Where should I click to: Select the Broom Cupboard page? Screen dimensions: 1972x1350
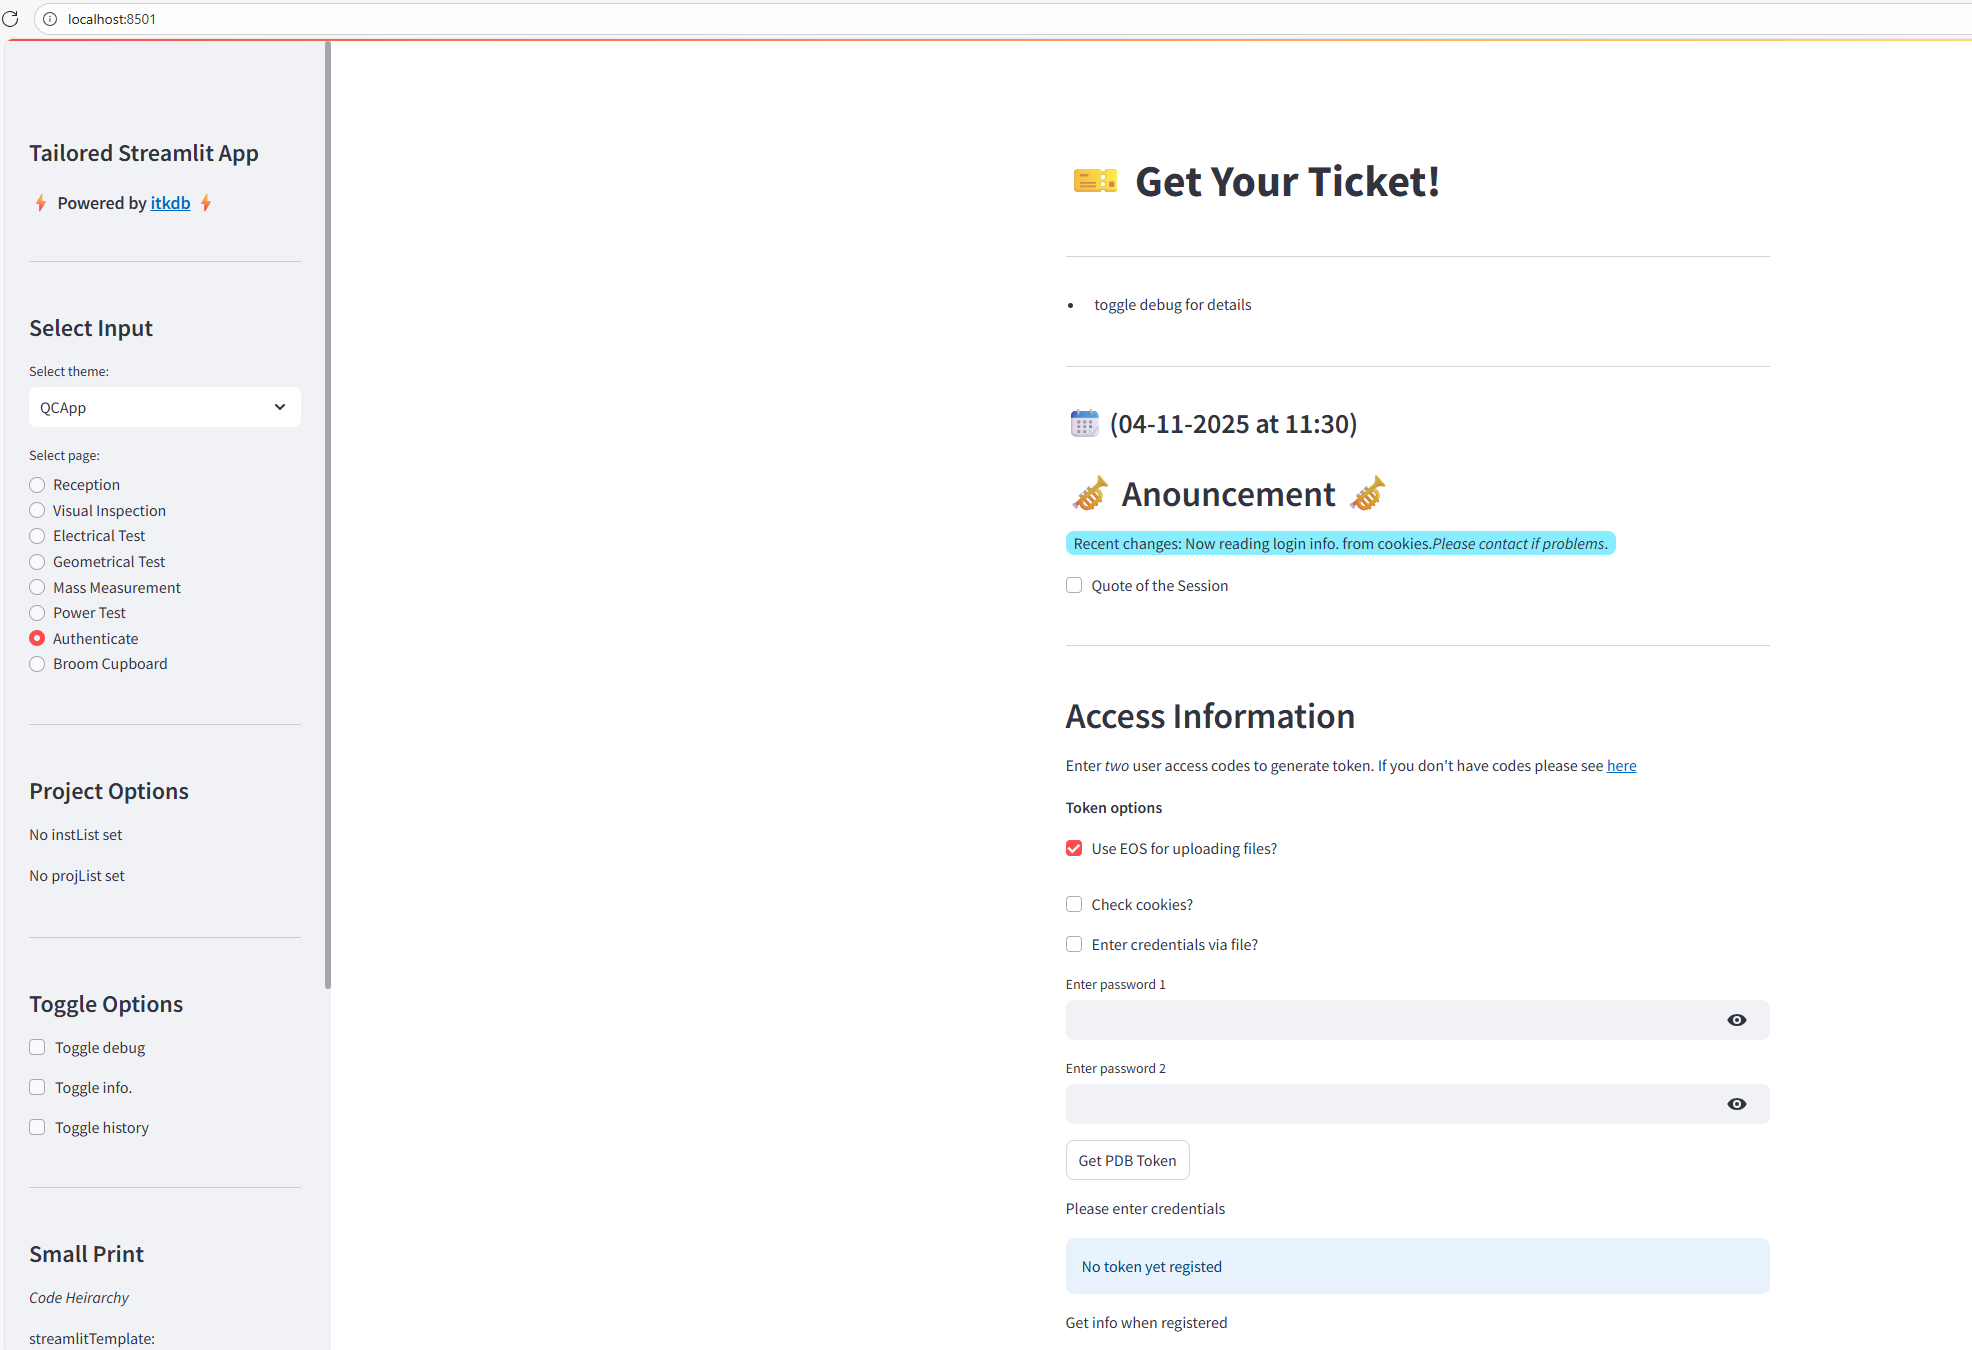click(x=37, y=663)
